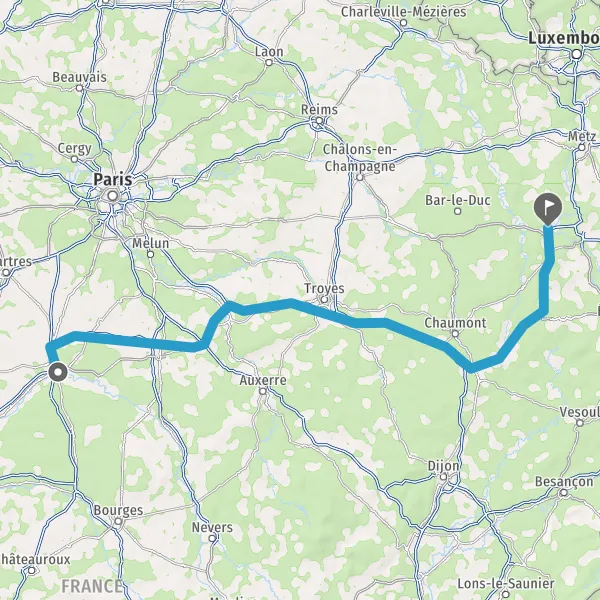Click the Troyes city marker
The image size is (600, 600).
point(324,299)
